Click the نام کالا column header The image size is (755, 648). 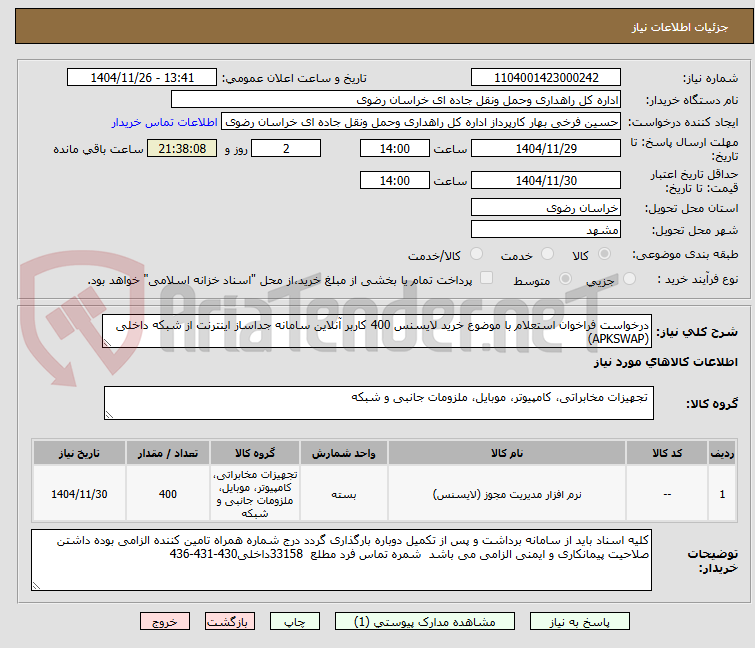507,453
